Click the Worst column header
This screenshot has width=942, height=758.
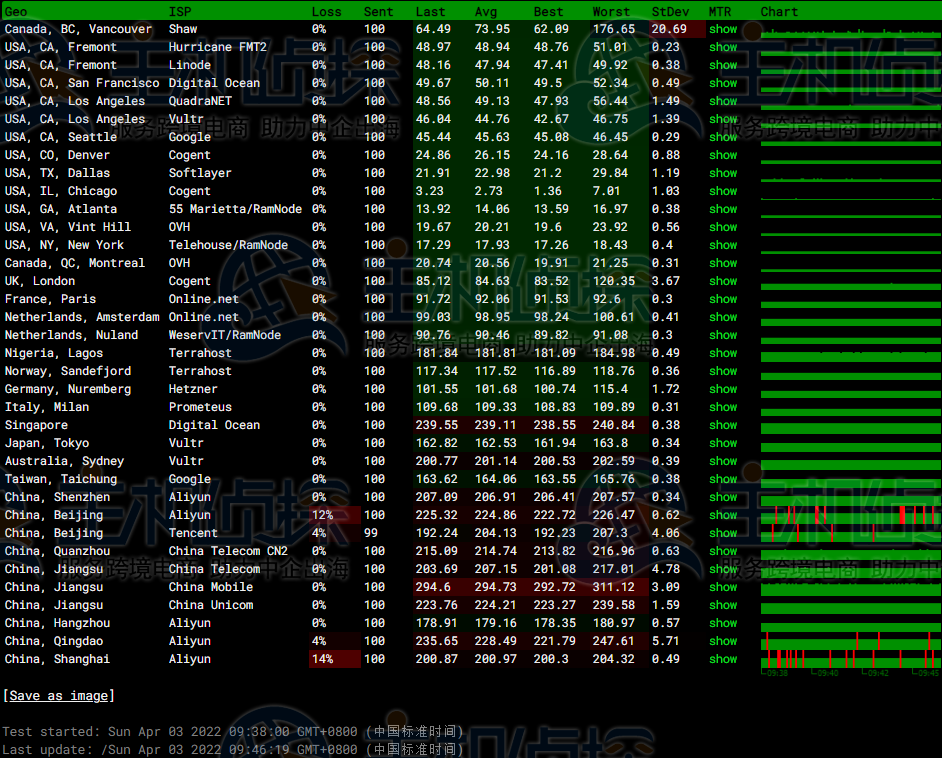[x=611, y=11]
